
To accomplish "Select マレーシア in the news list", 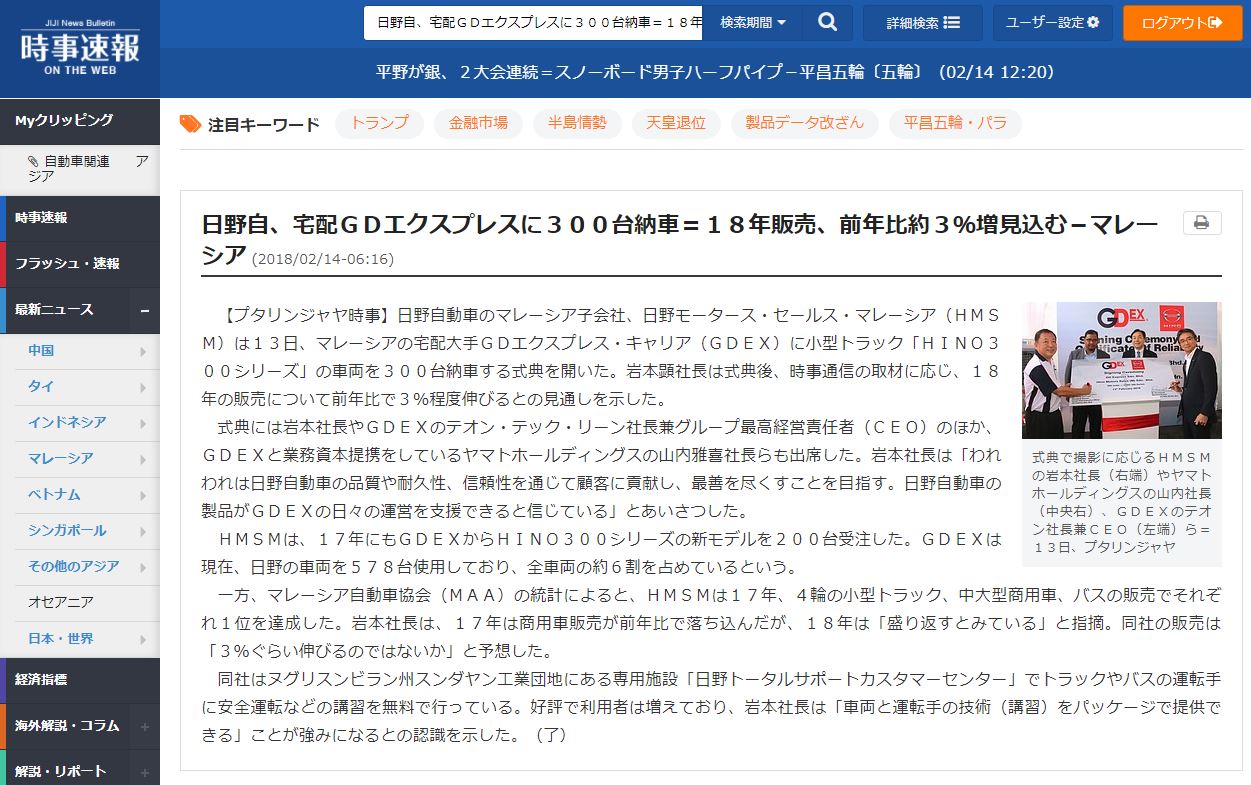I will pos(88,459).
